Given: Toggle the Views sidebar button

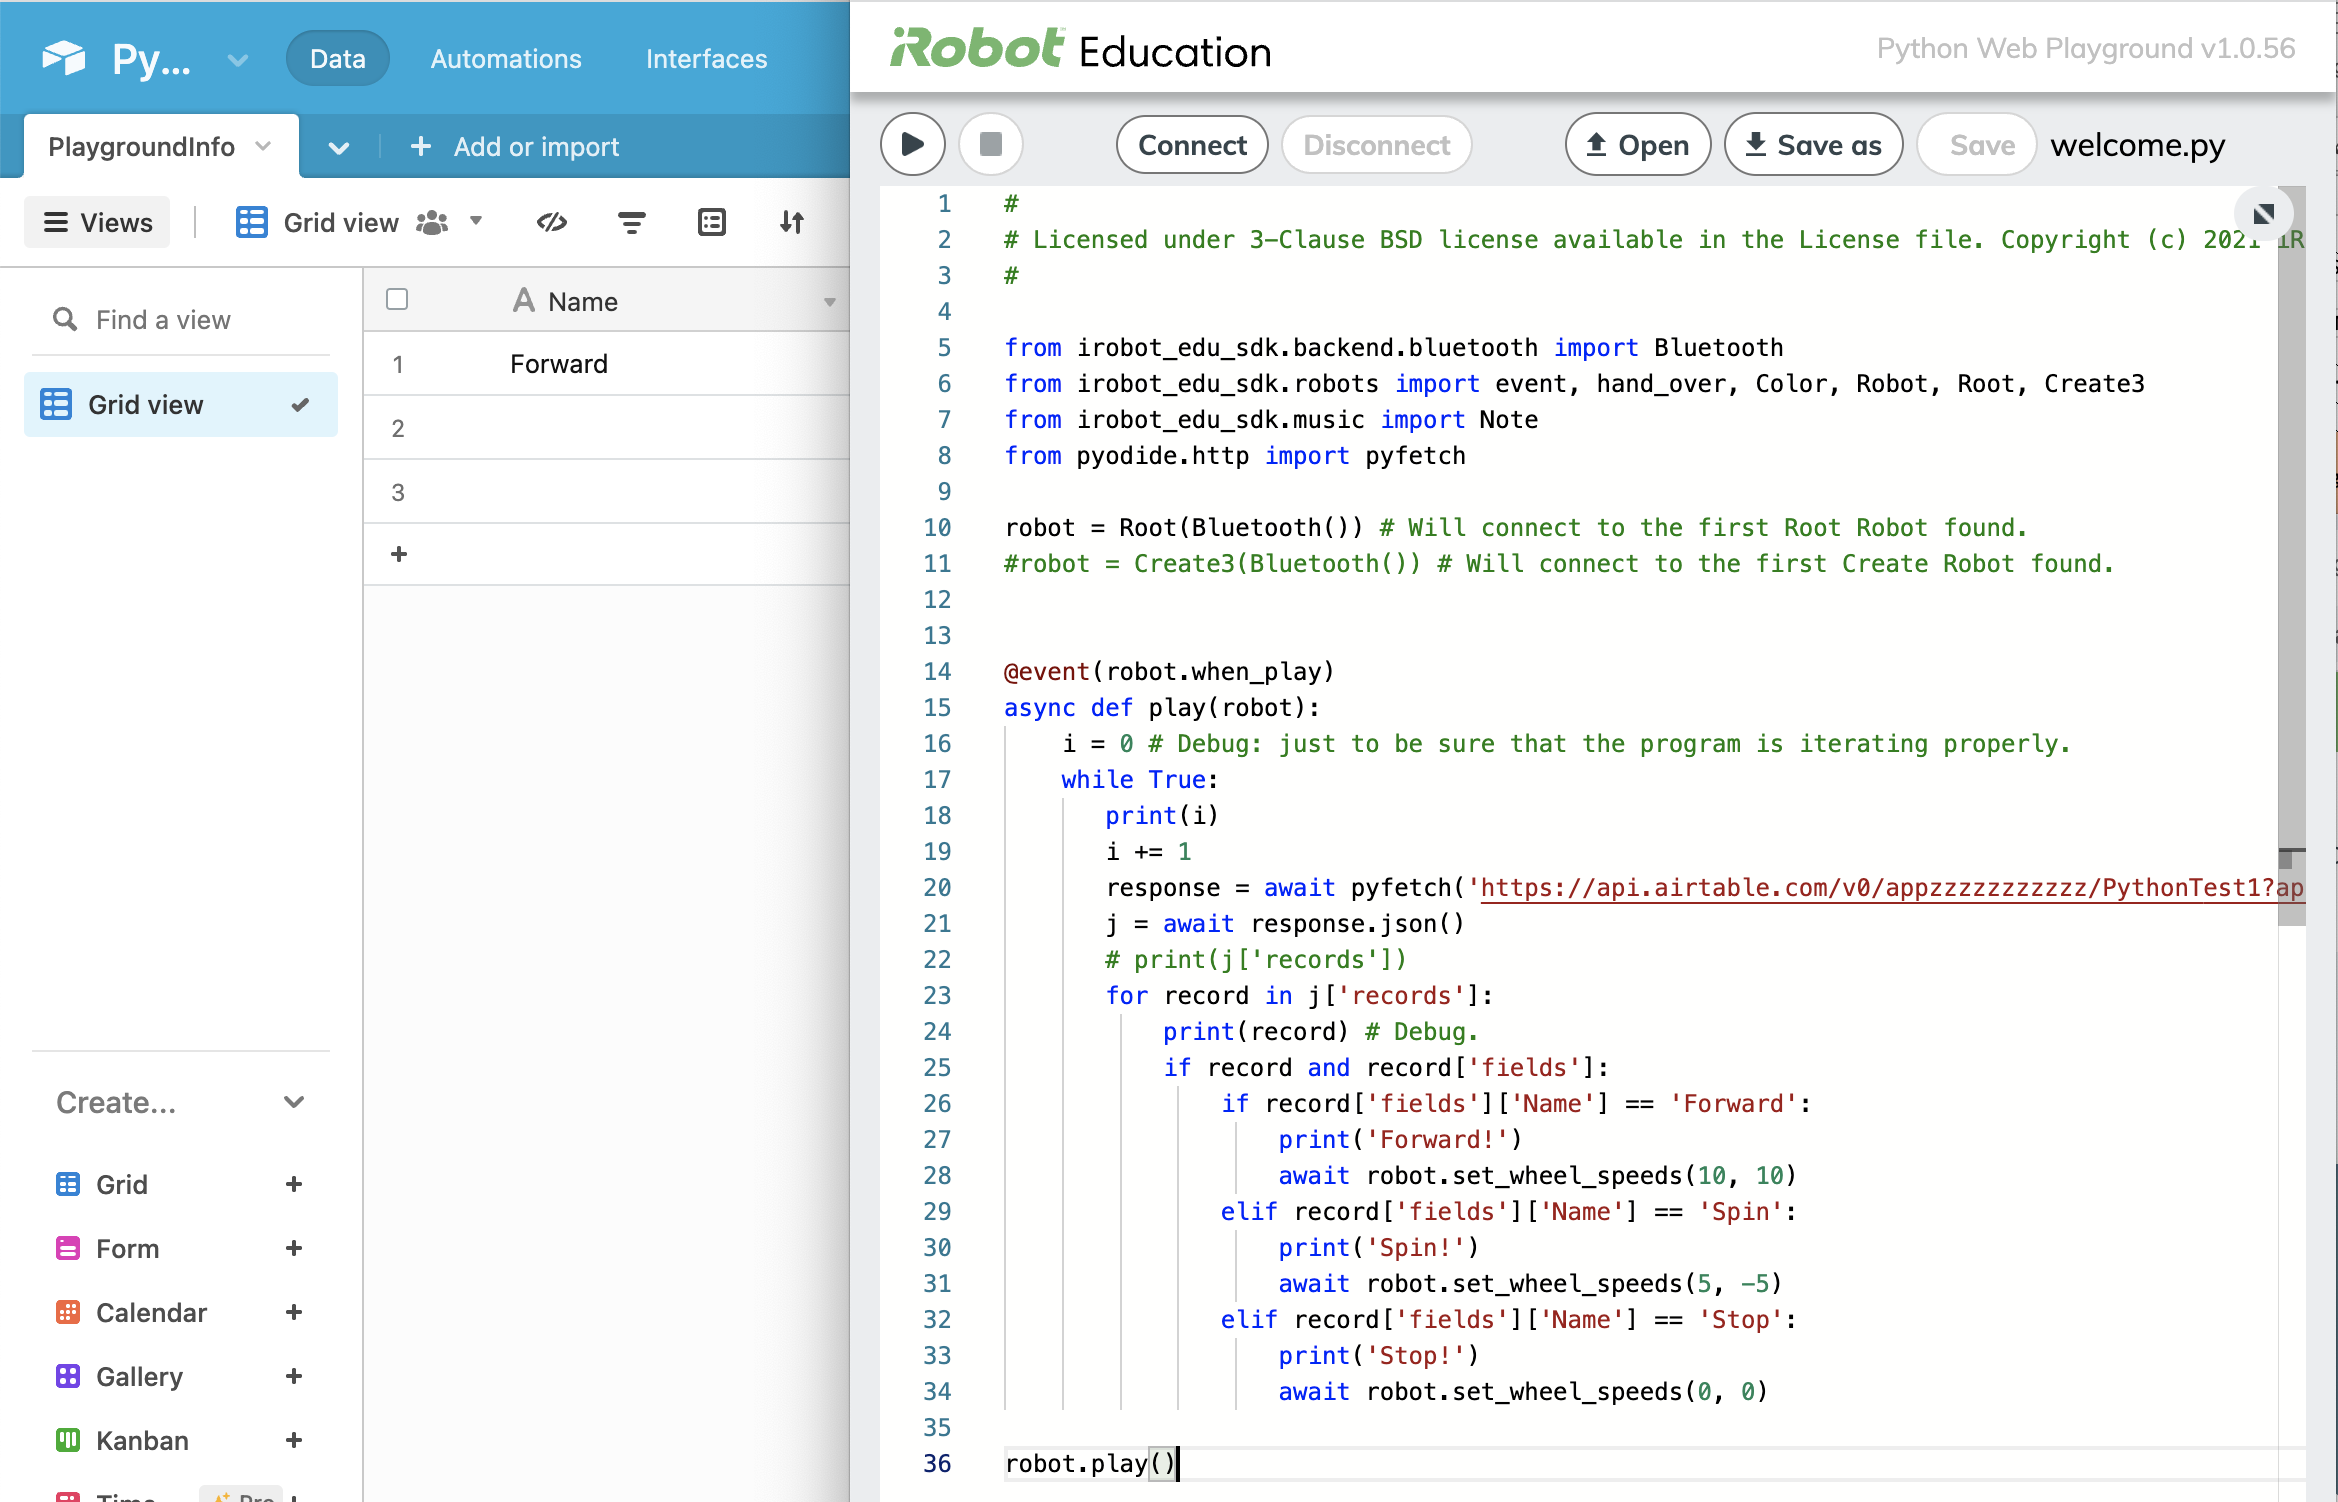Looking at the screenshot, I should (98, 222).
